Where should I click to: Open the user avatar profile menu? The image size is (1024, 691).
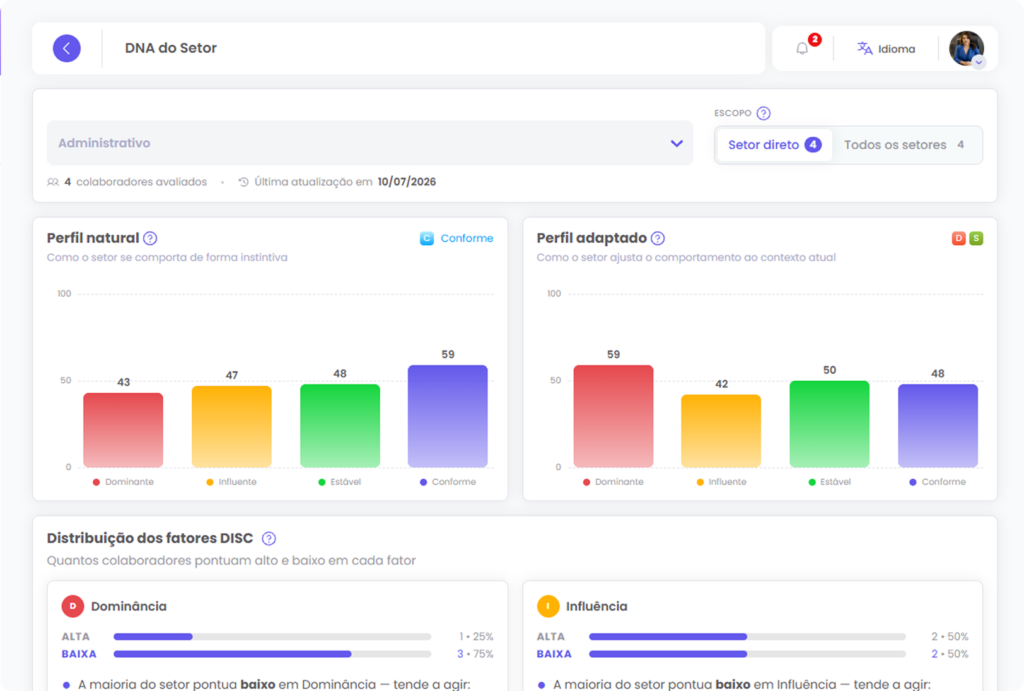click(967, 49)
